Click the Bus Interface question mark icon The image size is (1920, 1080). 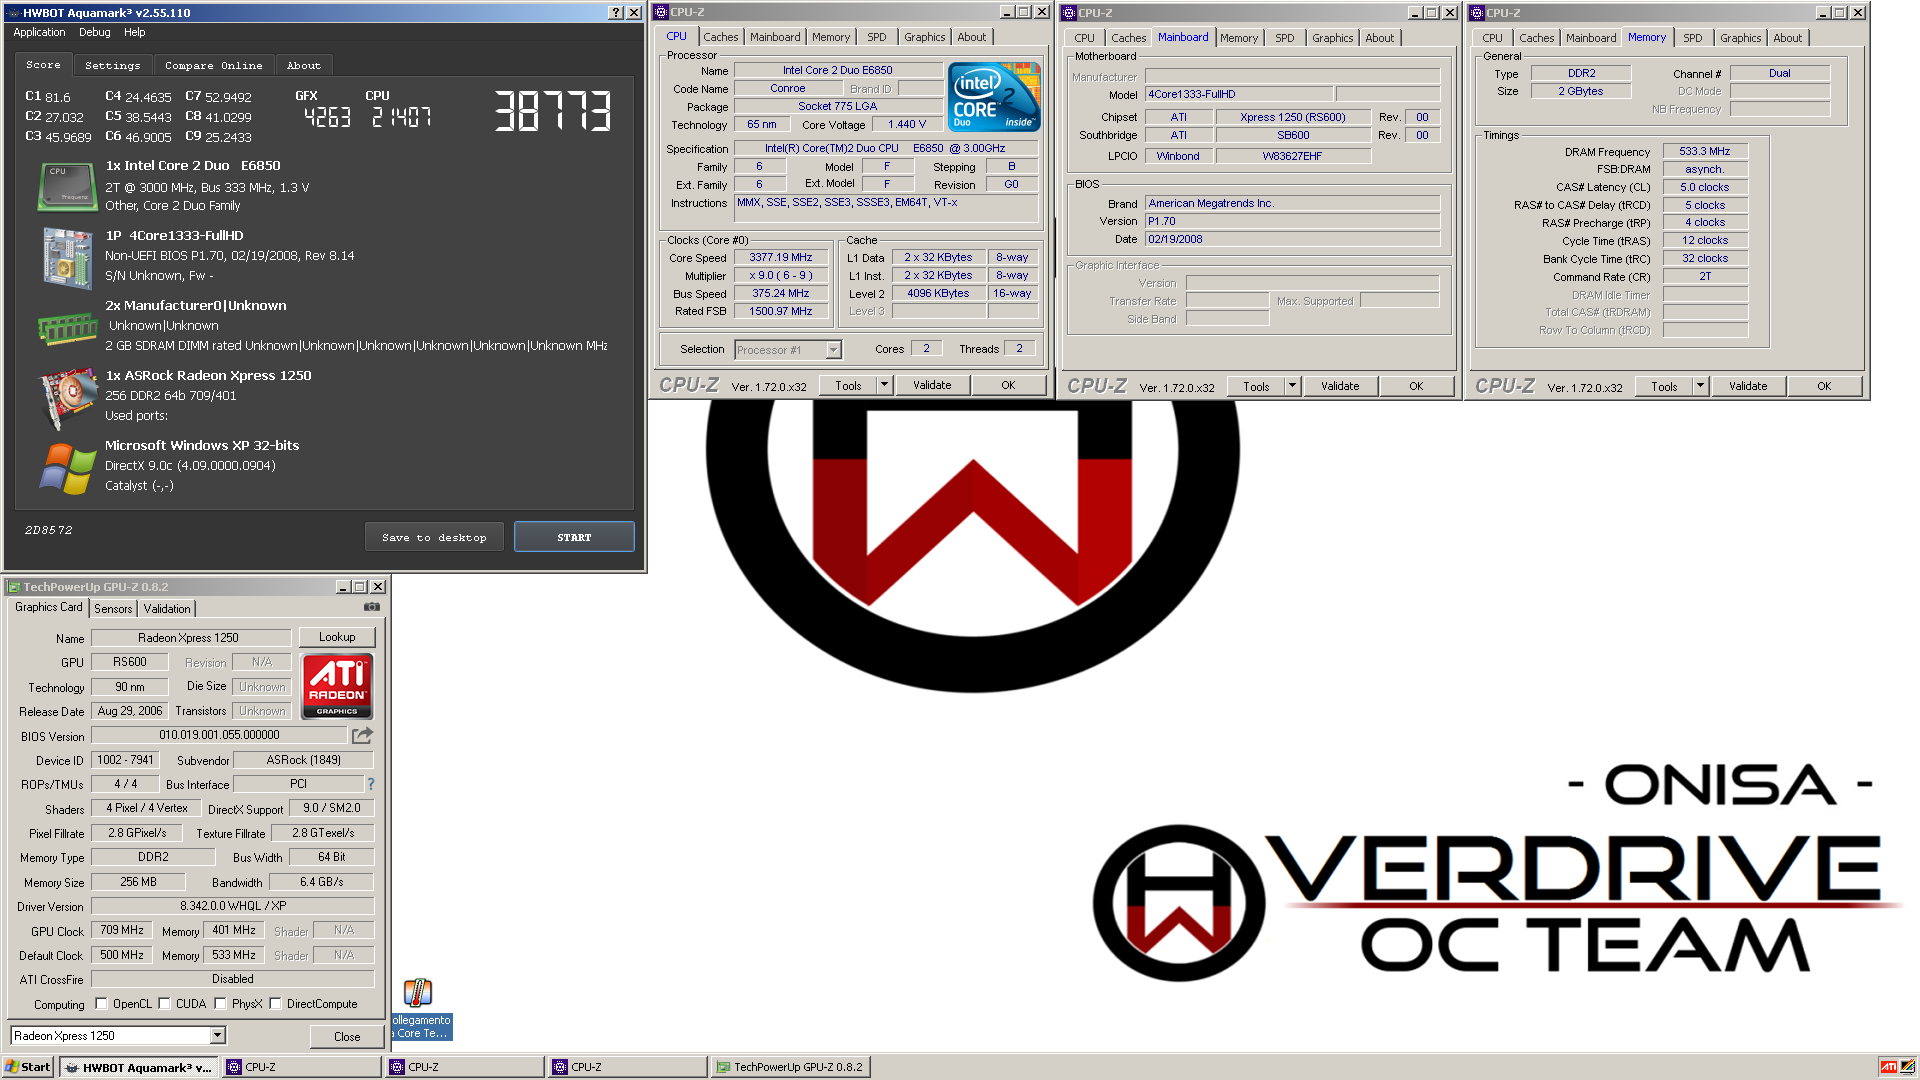pos(371,784)
